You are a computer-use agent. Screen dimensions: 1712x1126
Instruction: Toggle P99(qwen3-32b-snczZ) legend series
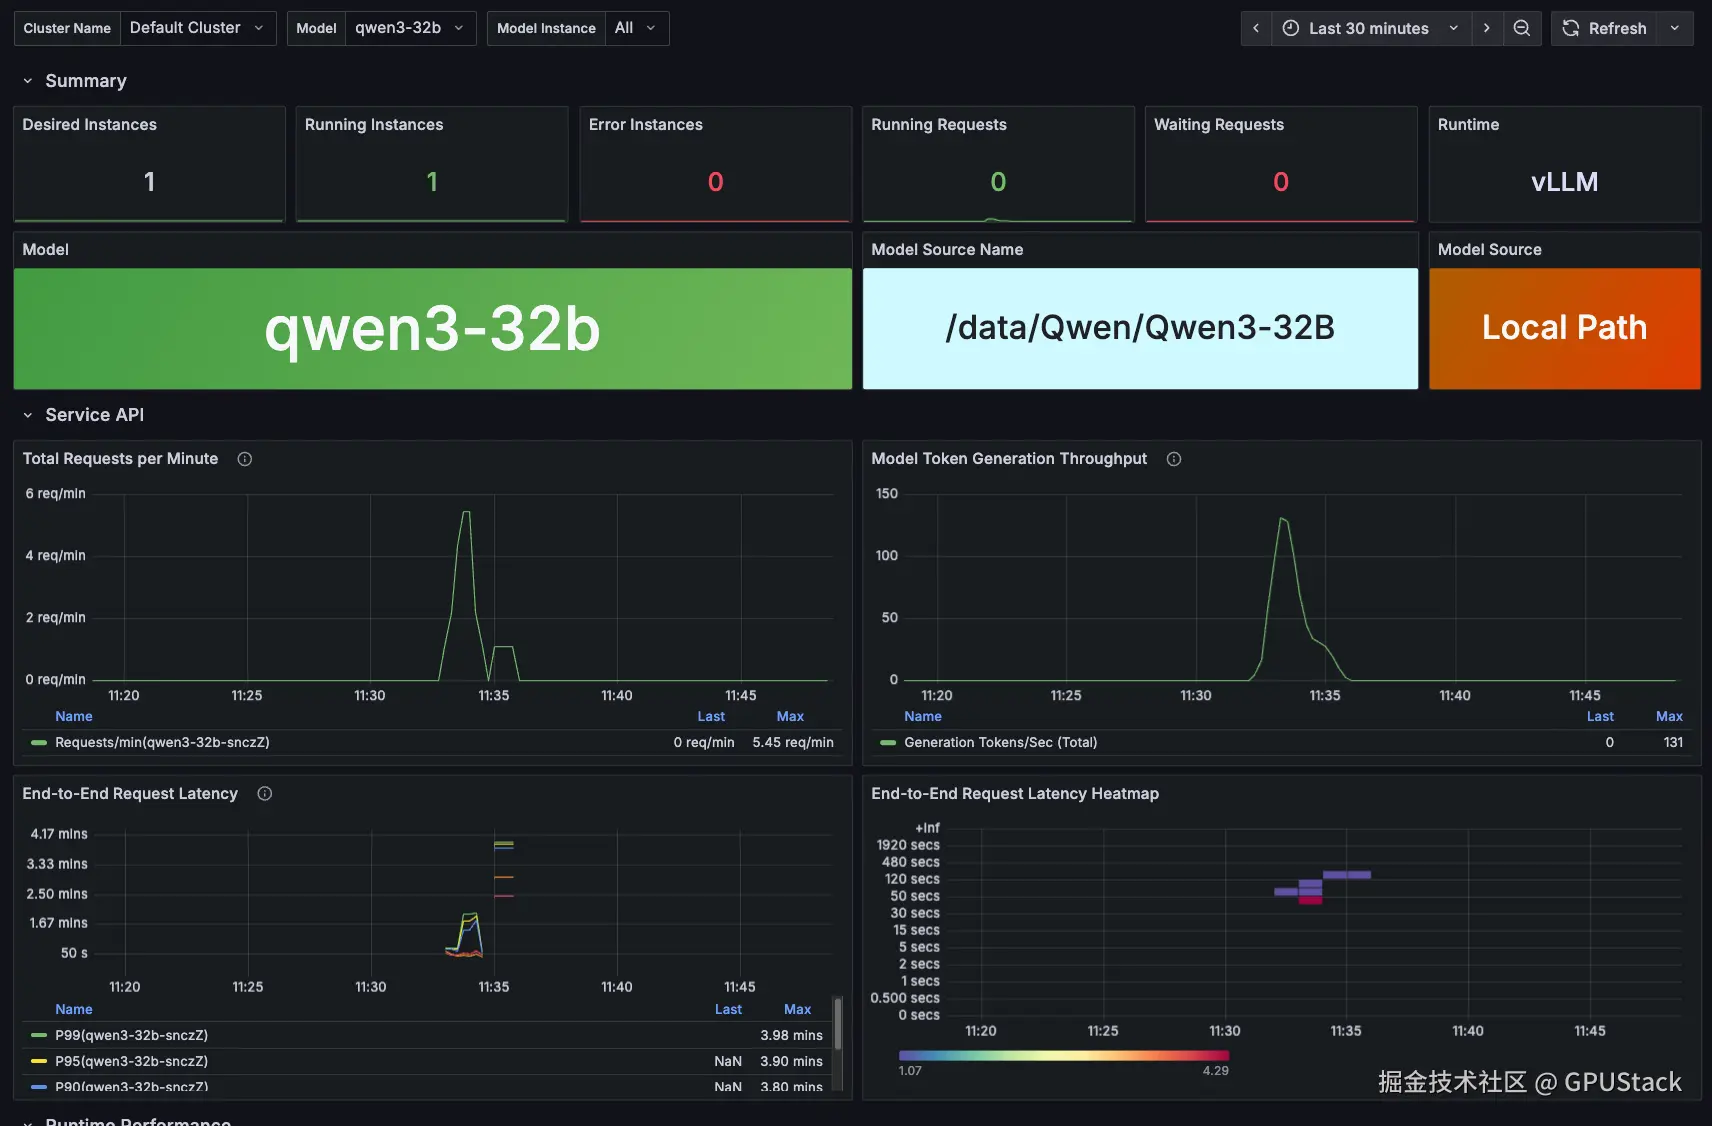(131, 1036)
